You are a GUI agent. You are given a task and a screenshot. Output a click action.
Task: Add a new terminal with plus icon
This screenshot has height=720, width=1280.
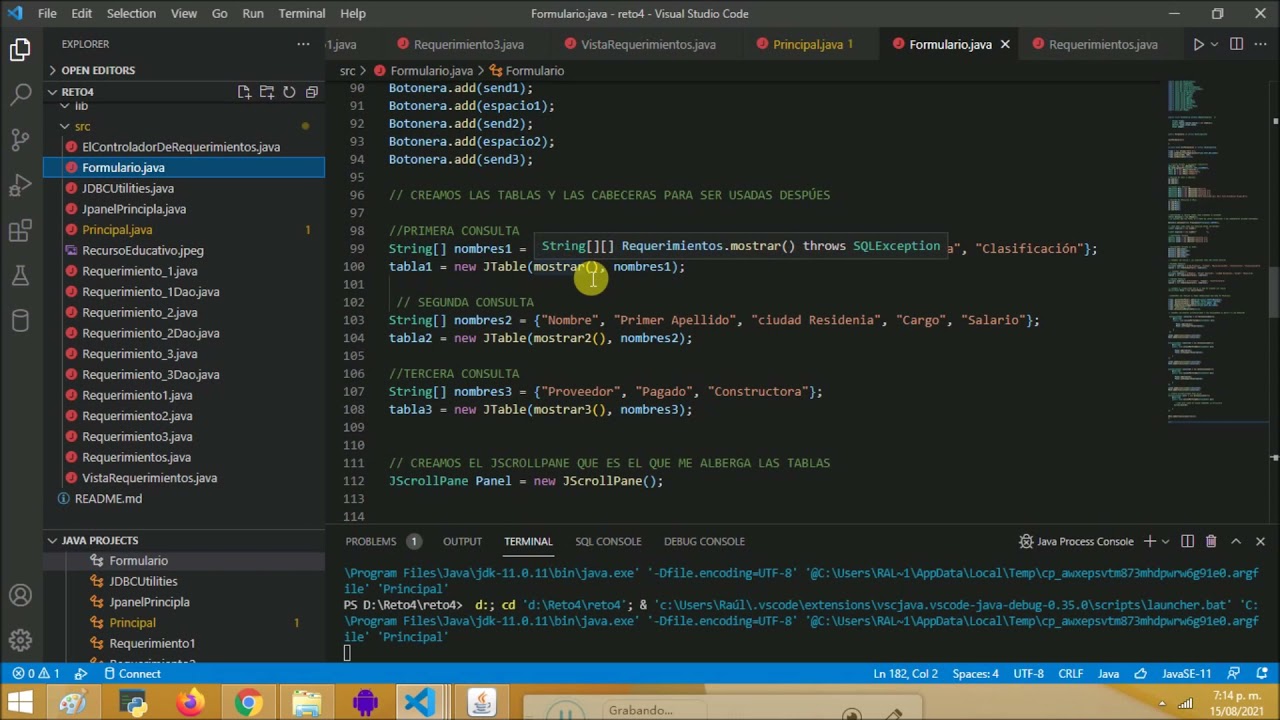(1150, 541)
